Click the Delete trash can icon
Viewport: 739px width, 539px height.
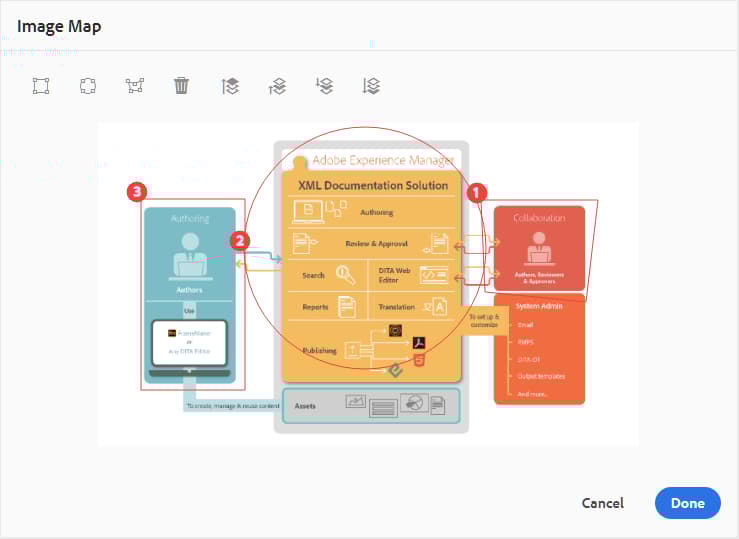pos(181,86)
